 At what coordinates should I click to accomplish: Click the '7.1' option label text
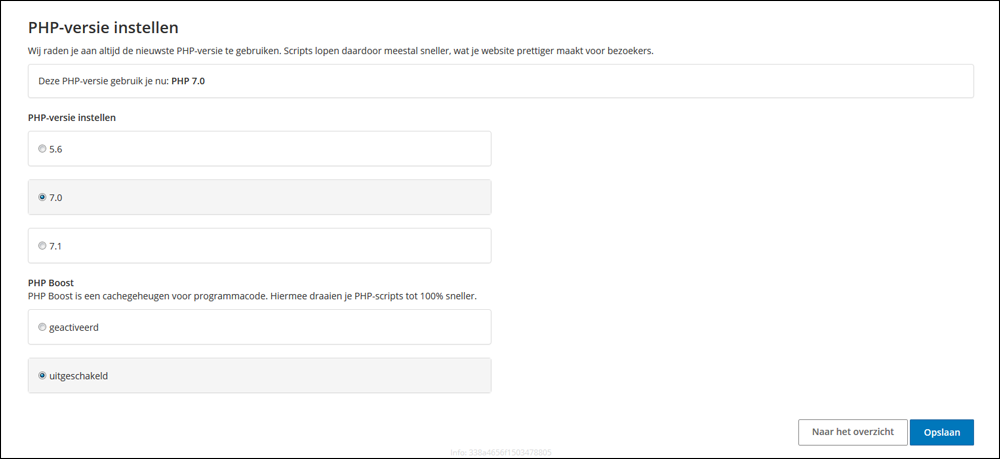pos(56,245)
